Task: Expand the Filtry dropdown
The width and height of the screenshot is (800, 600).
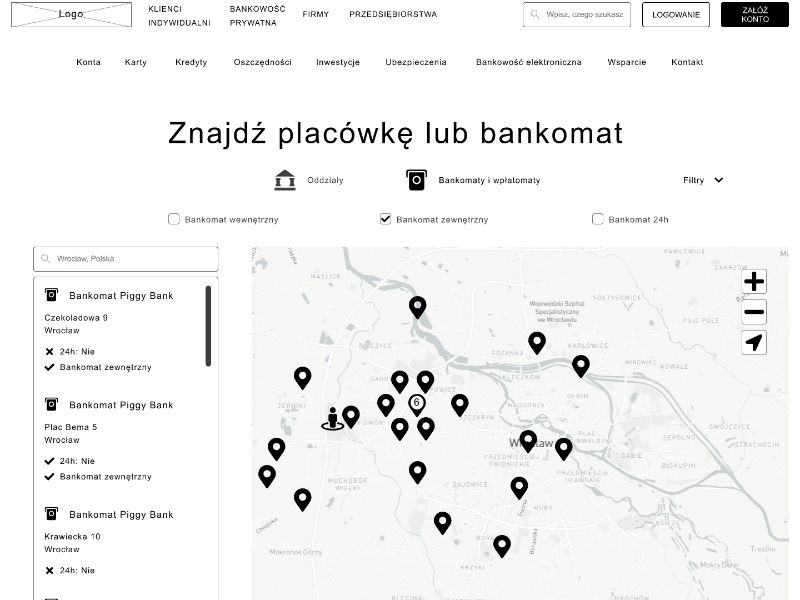Action: click(703, 180)
